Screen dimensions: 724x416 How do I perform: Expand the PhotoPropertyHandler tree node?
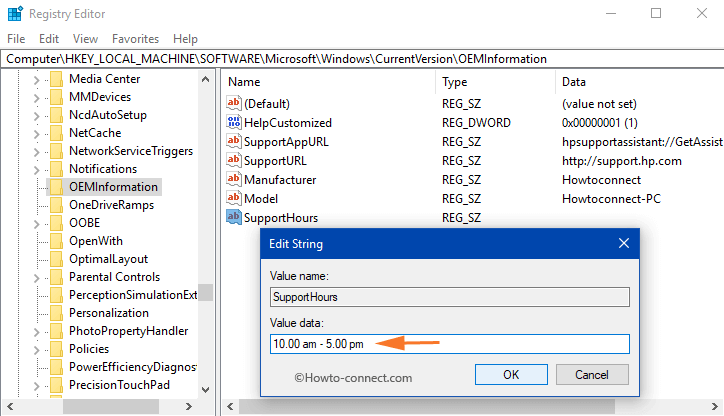click(36, 332)
